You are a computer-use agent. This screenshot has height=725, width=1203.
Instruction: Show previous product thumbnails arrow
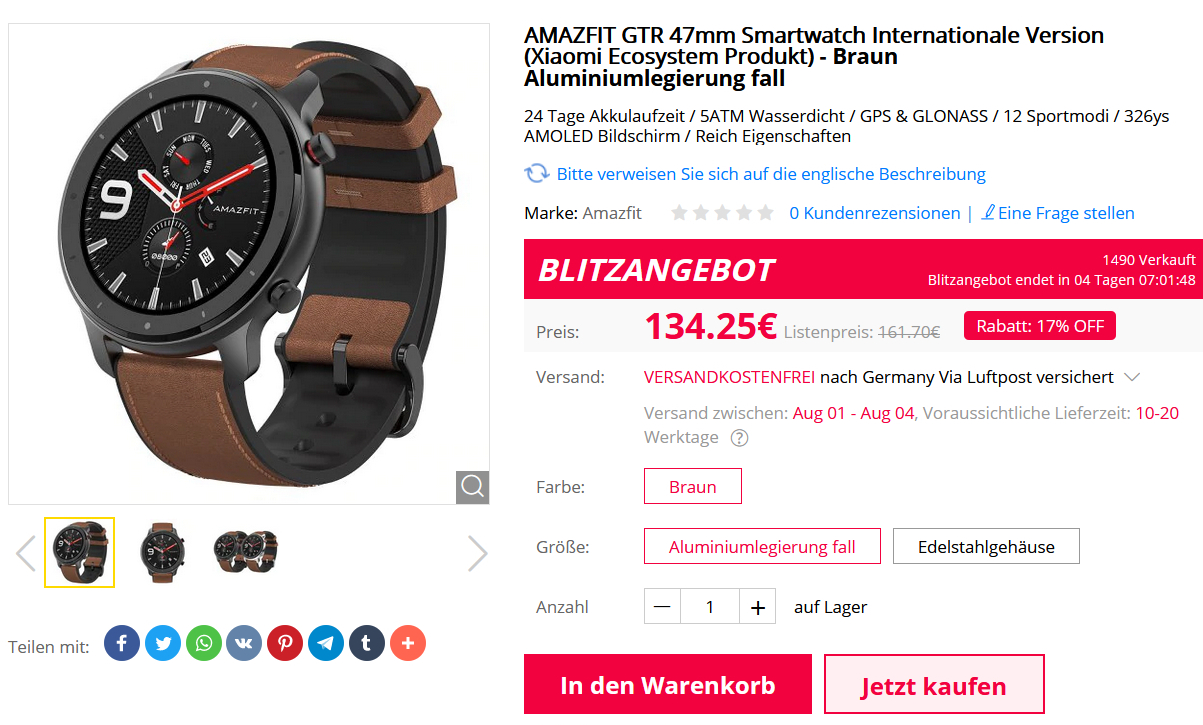[x=26, y=553]
